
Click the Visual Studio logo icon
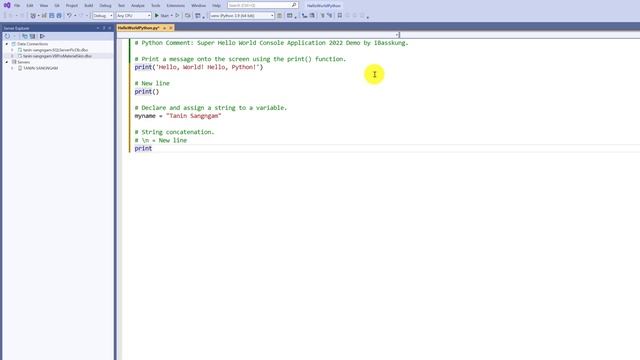[7, 5]
